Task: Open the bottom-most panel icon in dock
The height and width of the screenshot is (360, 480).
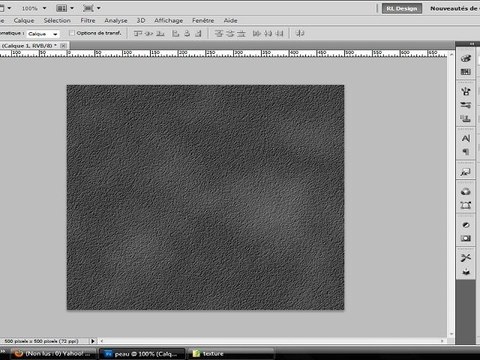Action: [x=466, y=272]
